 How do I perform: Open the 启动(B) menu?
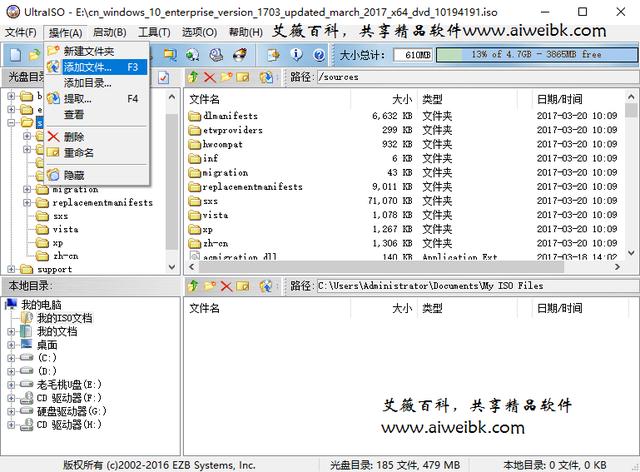tap(109, 32)
